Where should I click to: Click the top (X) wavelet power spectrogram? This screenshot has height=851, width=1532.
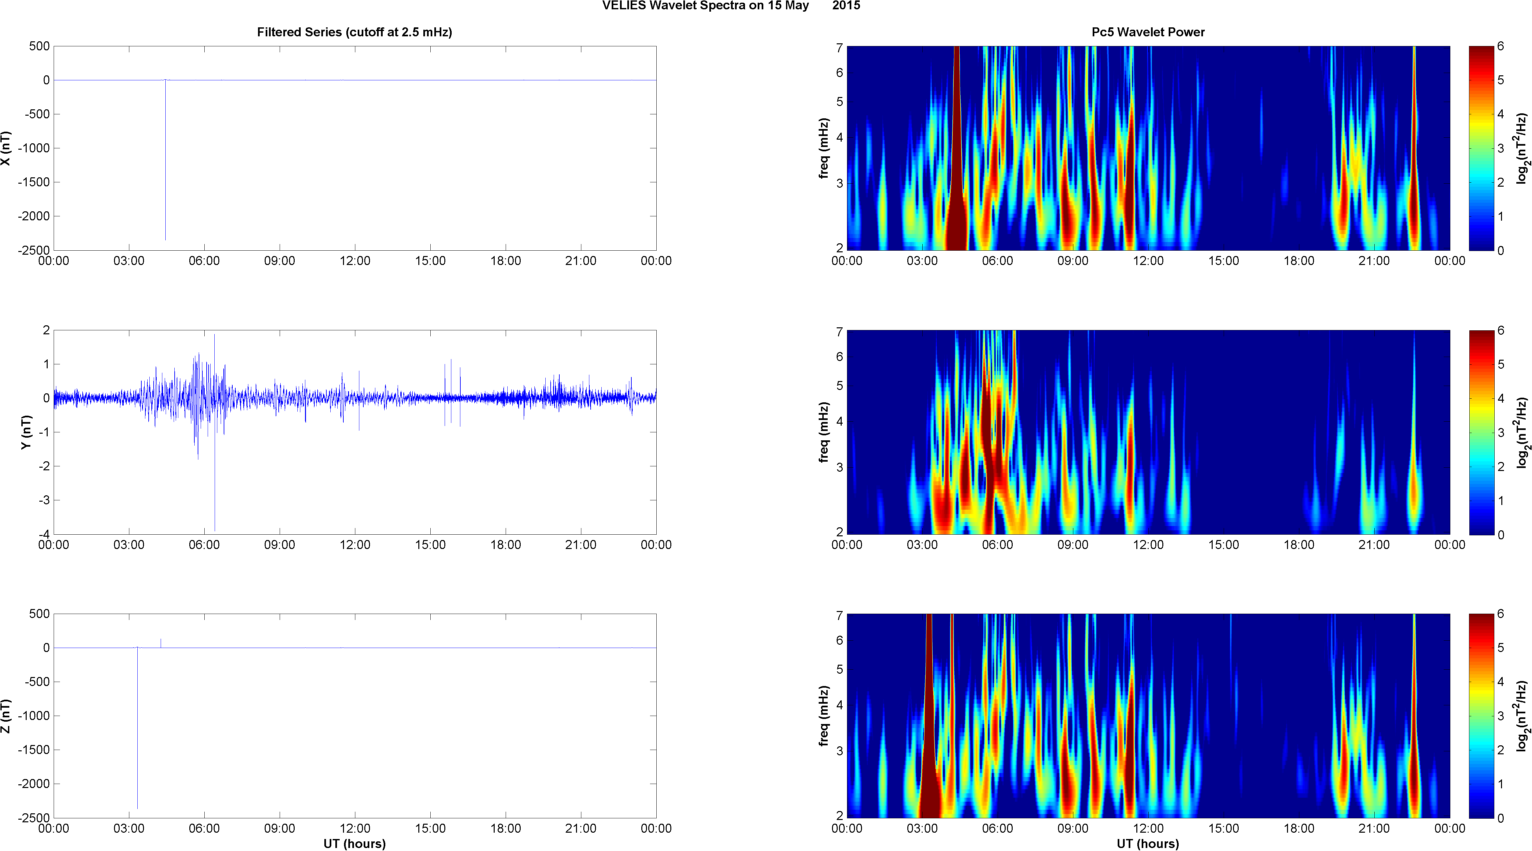[1148, 148]
